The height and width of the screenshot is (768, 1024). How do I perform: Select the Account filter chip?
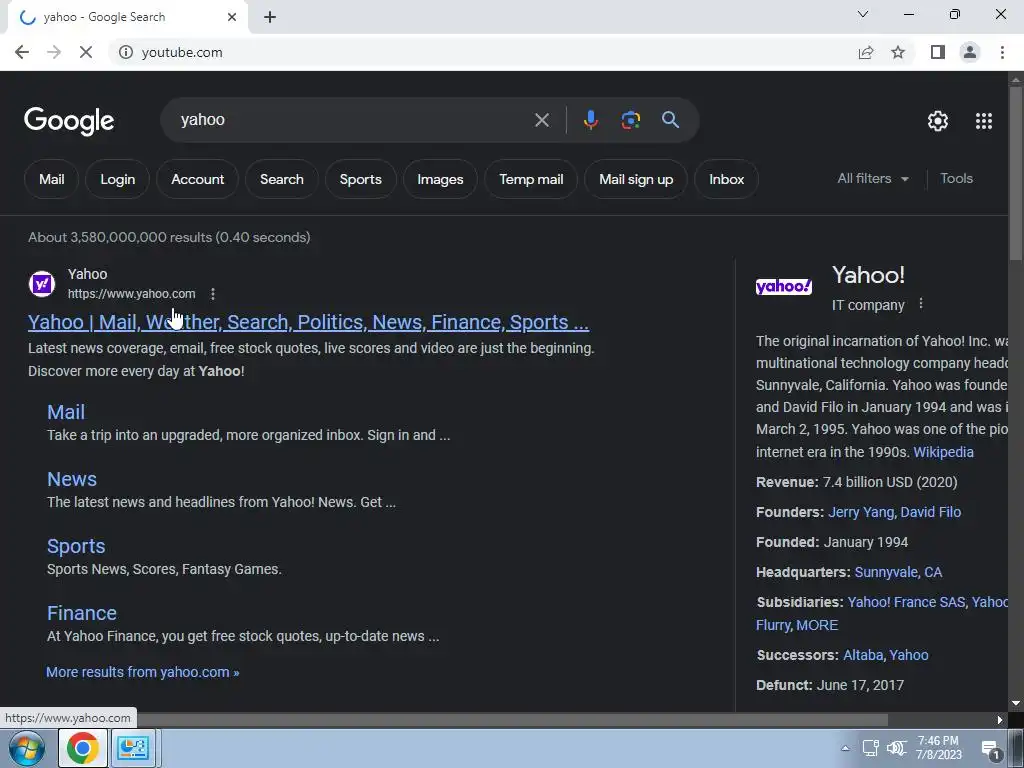(197, 179)
